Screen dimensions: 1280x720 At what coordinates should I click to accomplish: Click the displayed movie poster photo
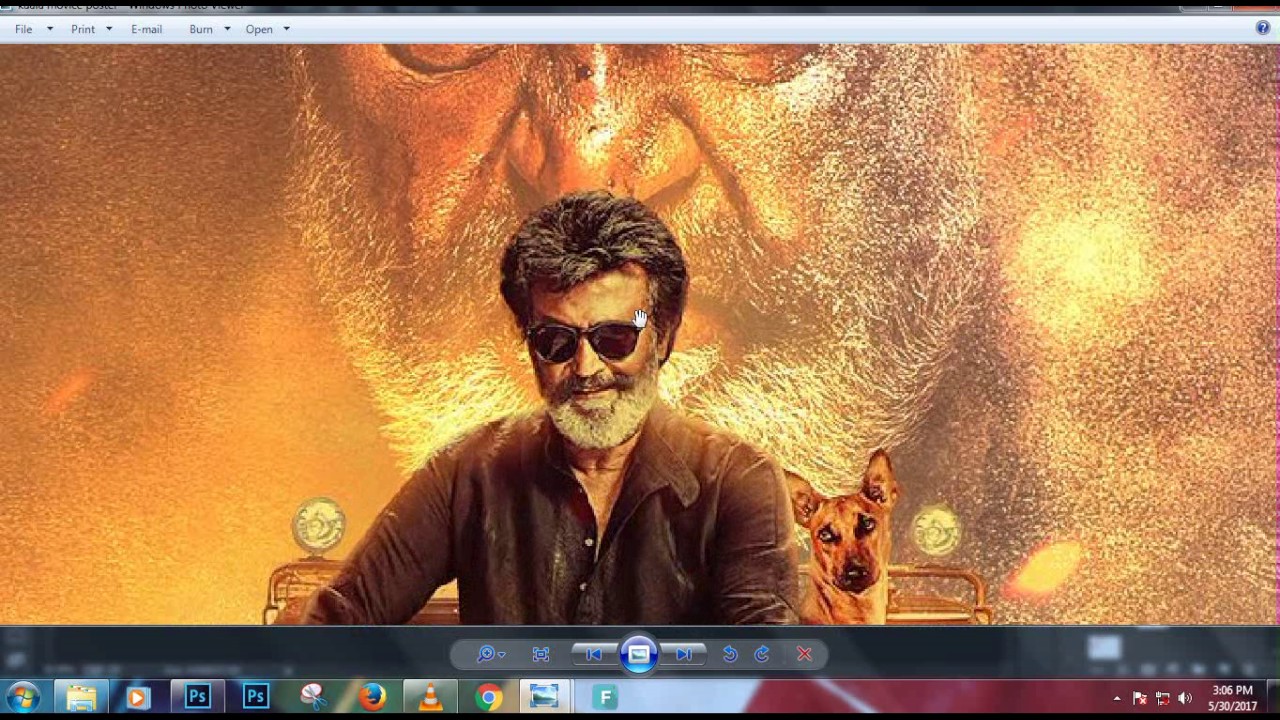(x=640, y=334)
